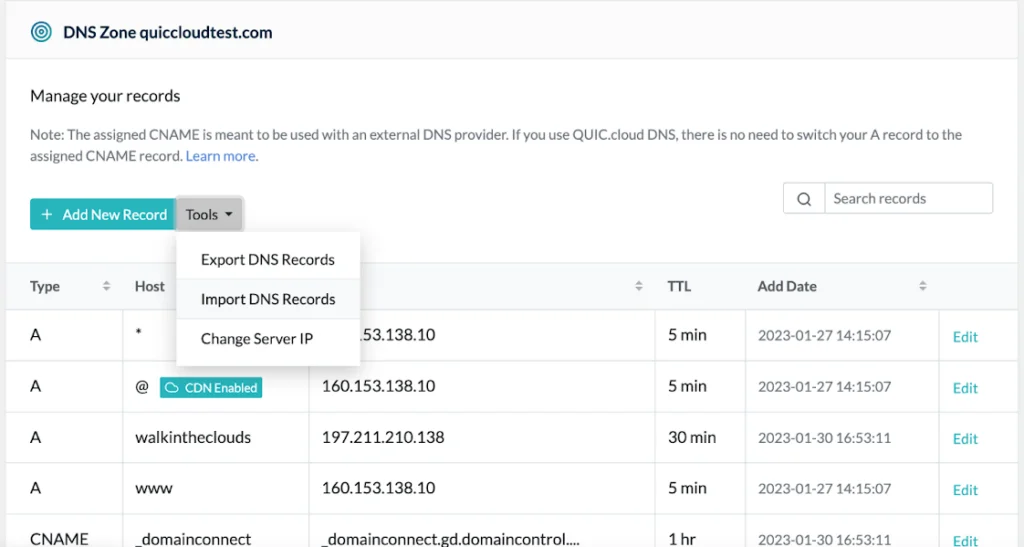Screen dimensions: 1024x547
Task: Click the search magnifier icon
Action: tap(804, 198)
